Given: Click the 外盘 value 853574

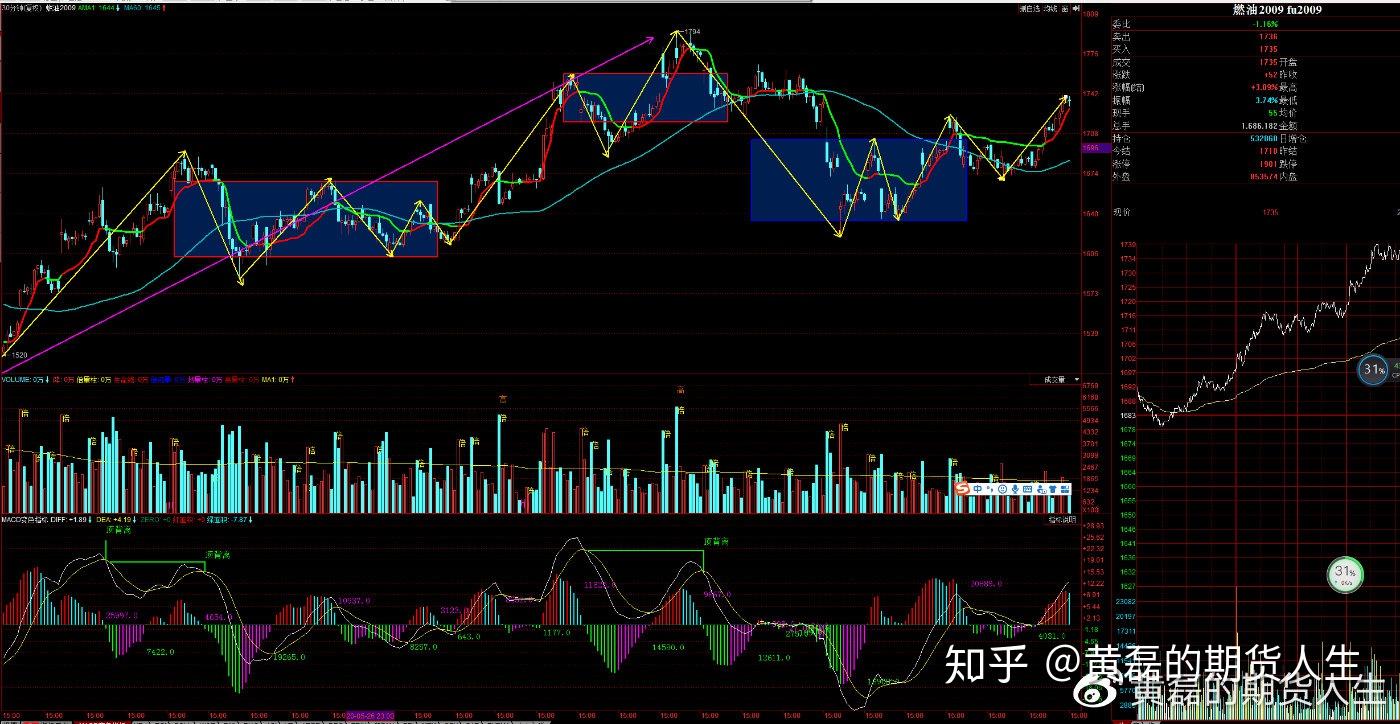Looking at the screenshot, I should [1264, 177].
